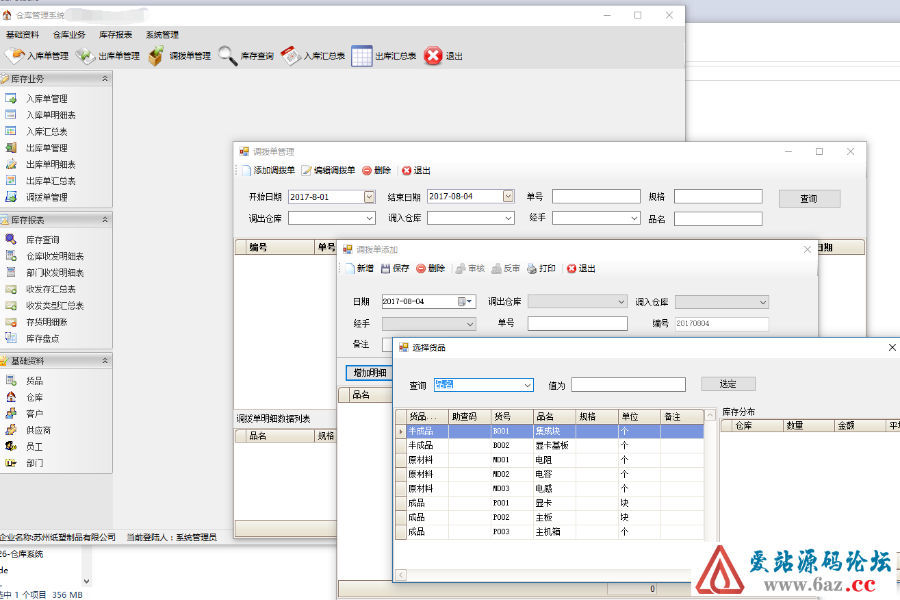This screenshot has height=600, width=900.
Task: Click the 值为 input field
Action: [629, 385]
